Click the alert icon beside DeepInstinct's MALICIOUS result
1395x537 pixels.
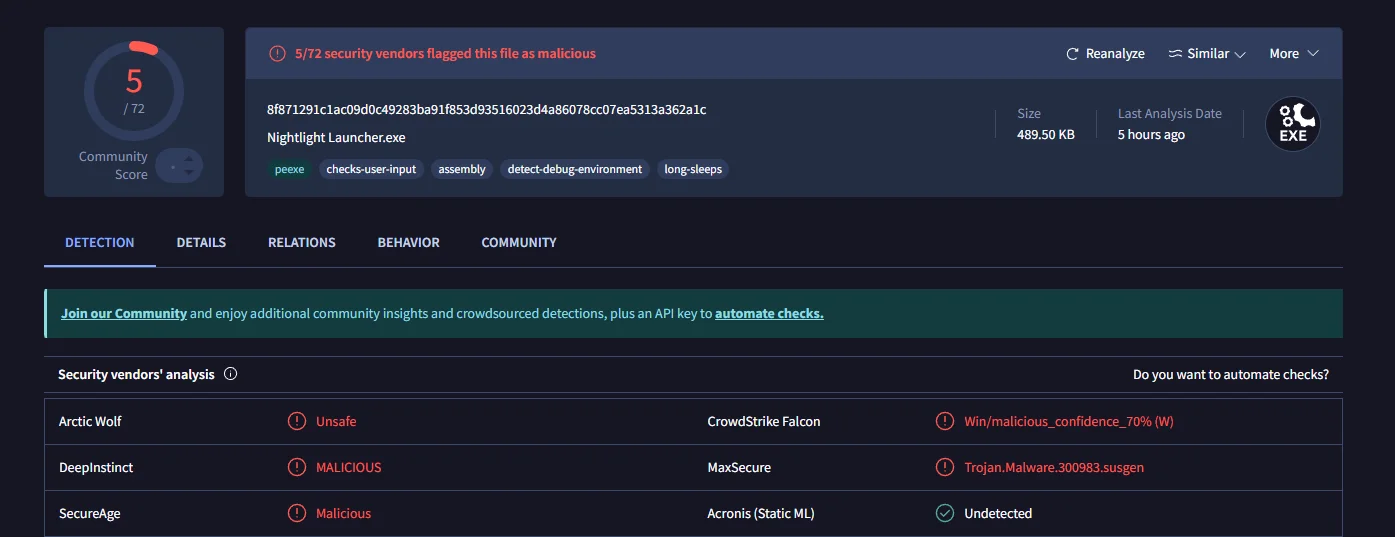(297, 467)
